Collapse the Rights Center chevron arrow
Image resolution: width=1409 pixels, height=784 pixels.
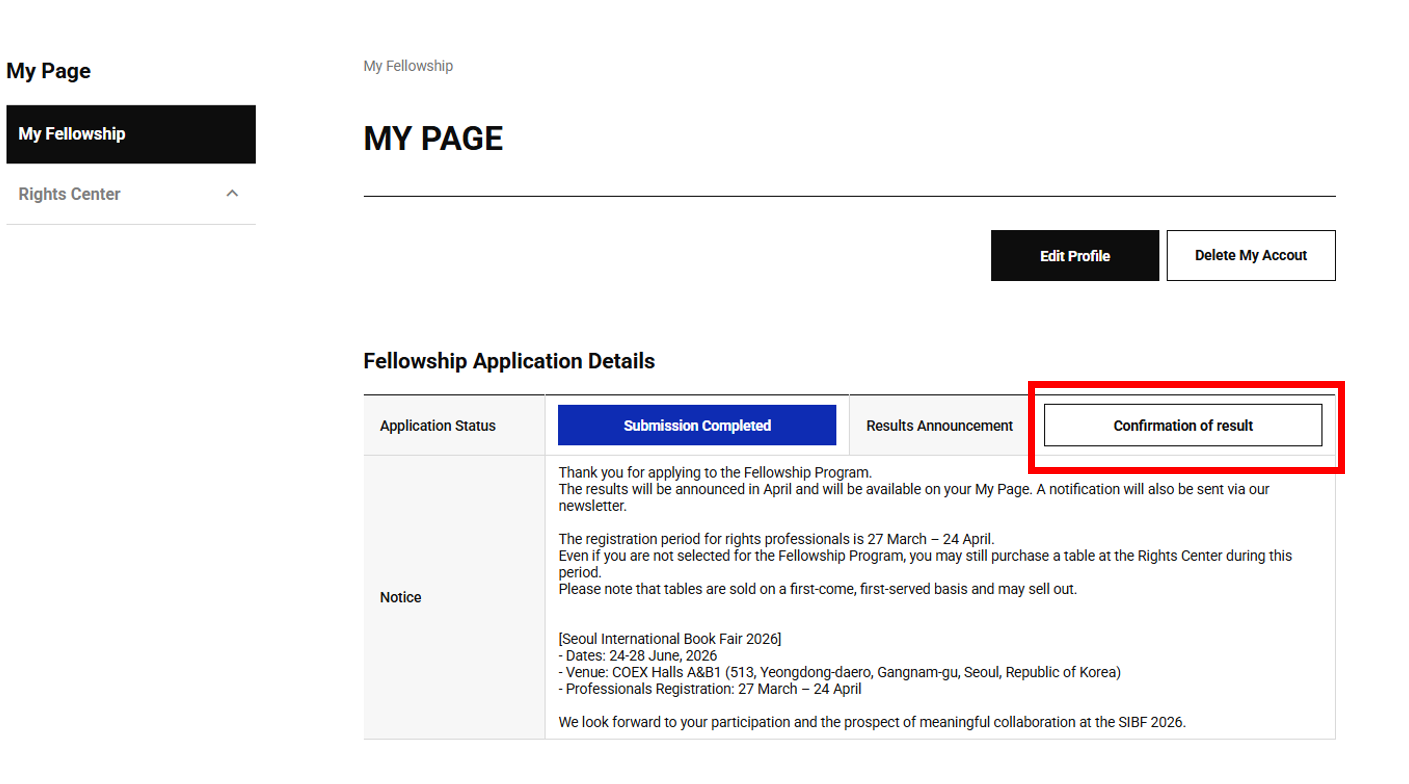click(232, 193)
